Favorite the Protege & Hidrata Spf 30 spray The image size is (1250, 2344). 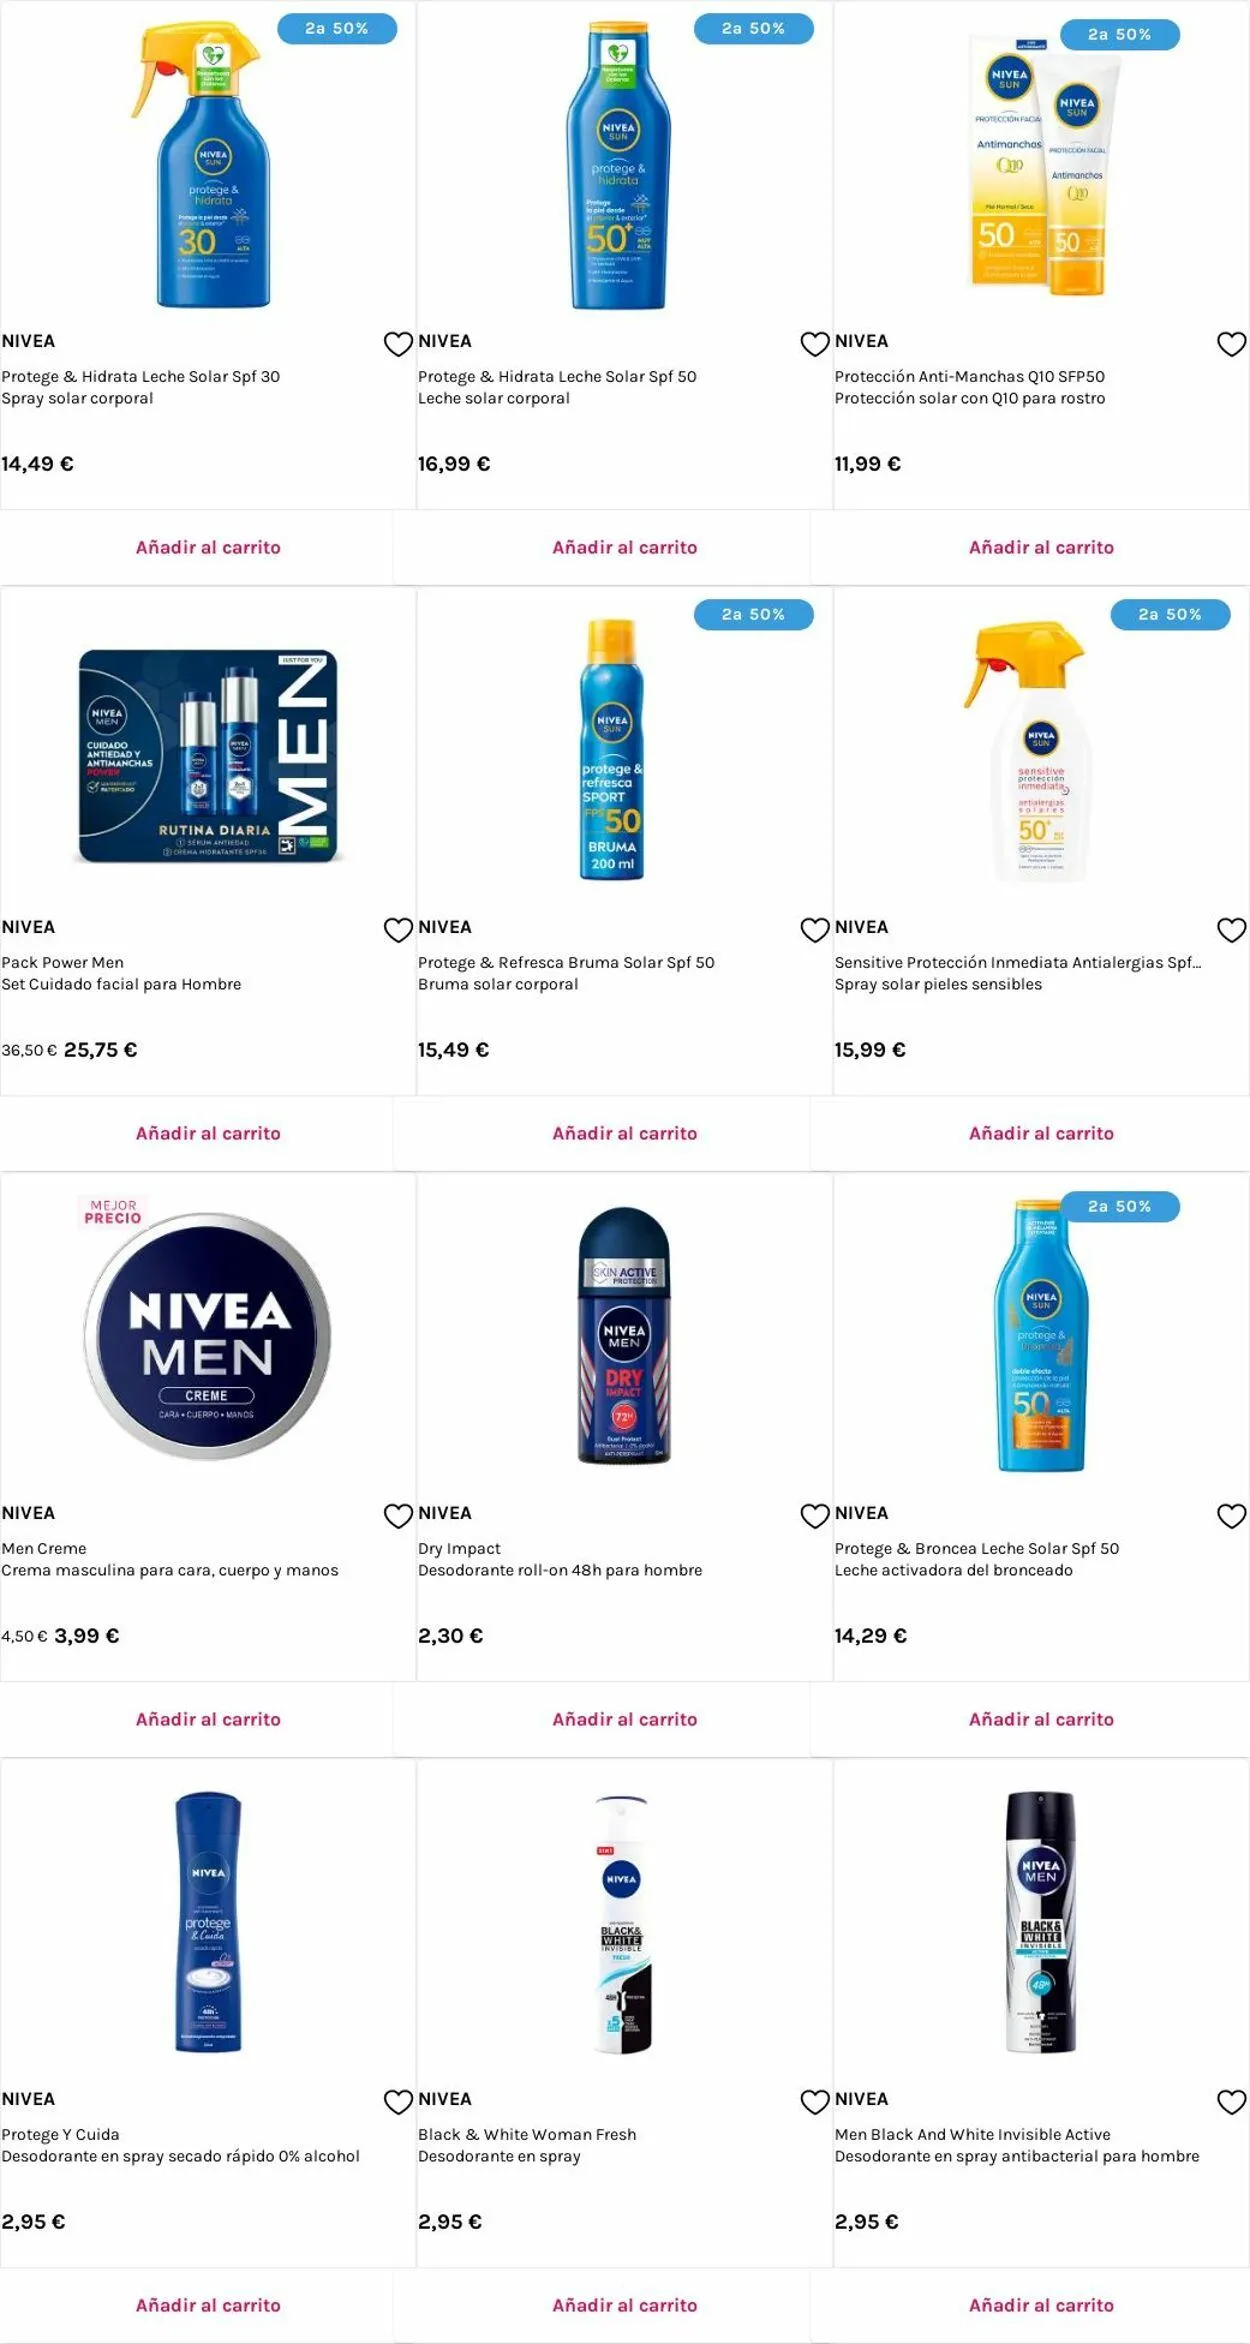[398, 344]
